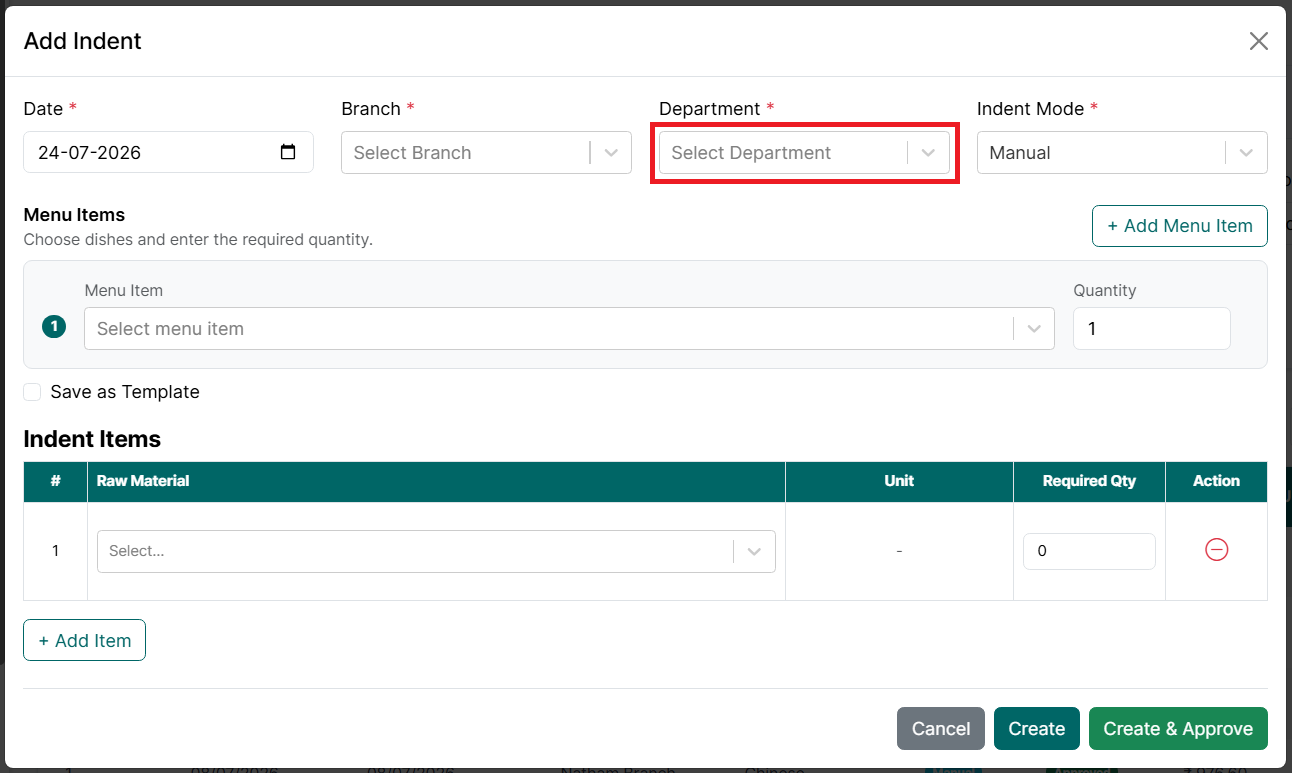Expand the Raw Material chevron arrow

(x=755, y=551)
